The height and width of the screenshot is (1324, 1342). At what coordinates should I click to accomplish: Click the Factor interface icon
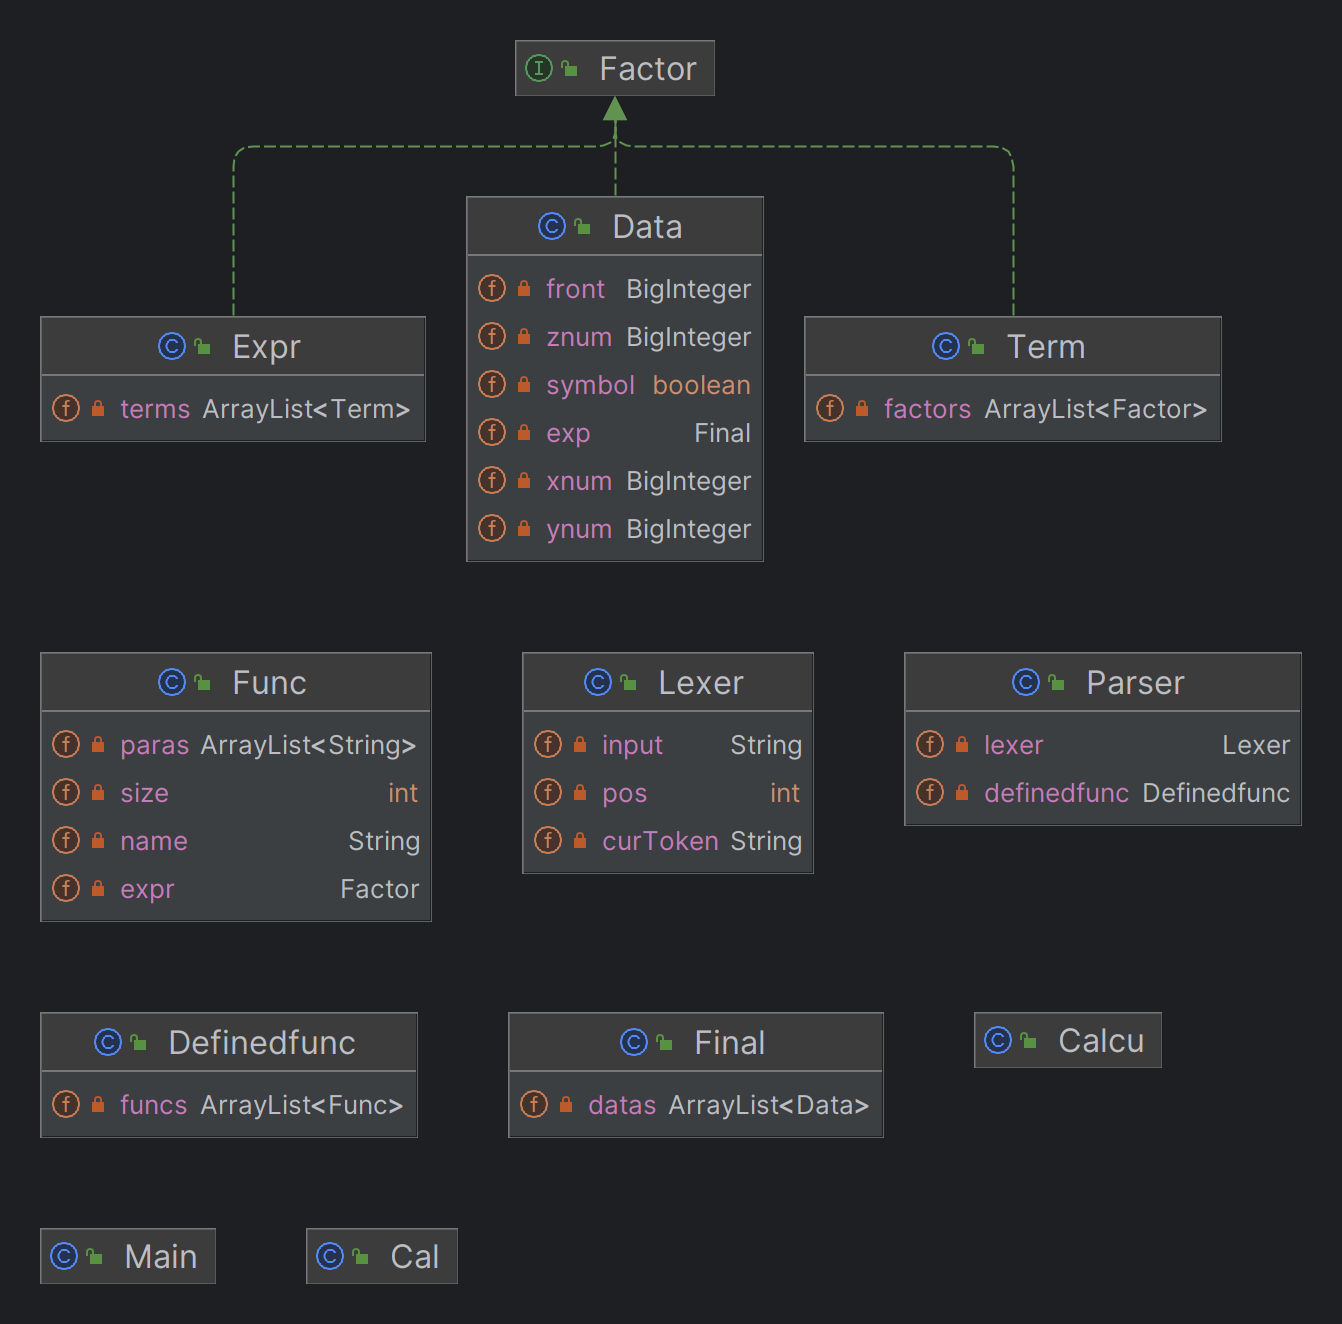[539, 68]
